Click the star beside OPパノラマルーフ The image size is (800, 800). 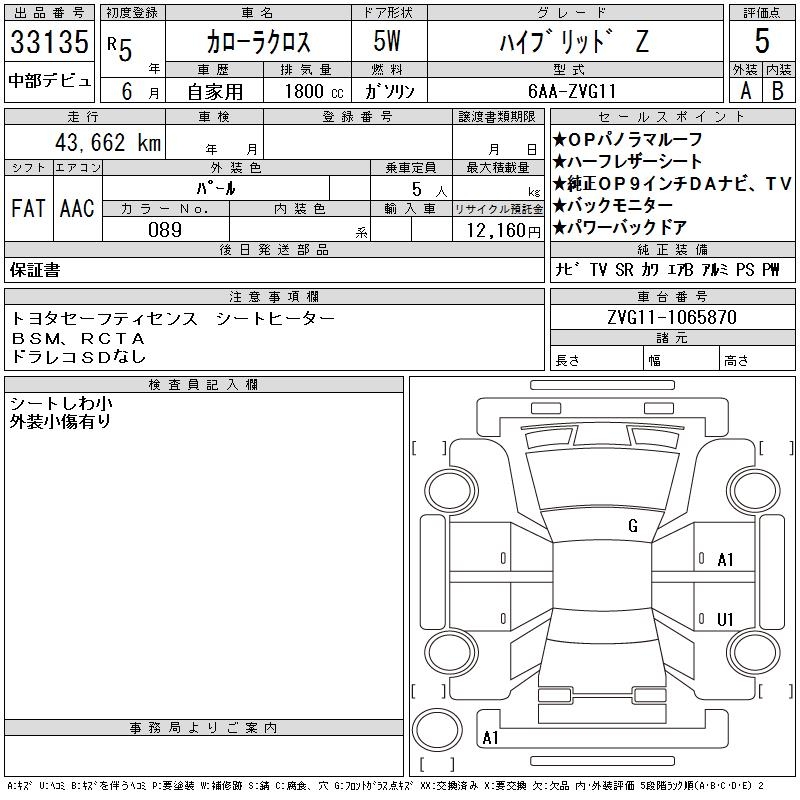[x=559, y=139]
